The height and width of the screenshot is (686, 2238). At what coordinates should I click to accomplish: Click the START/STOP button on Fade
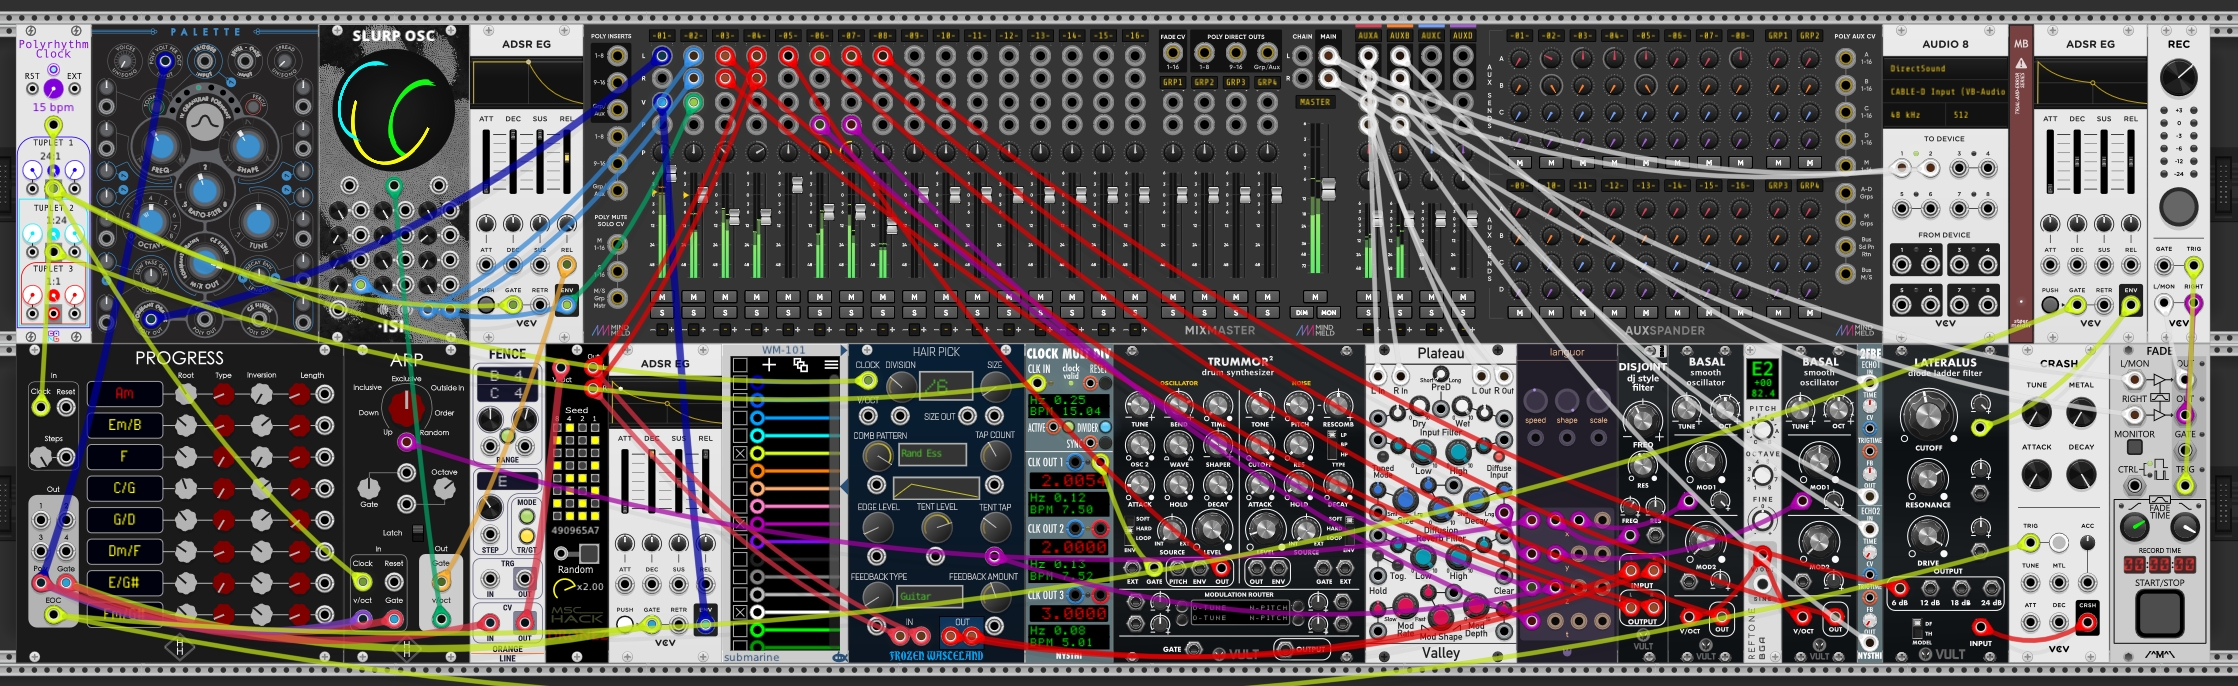coord(2159,612)
